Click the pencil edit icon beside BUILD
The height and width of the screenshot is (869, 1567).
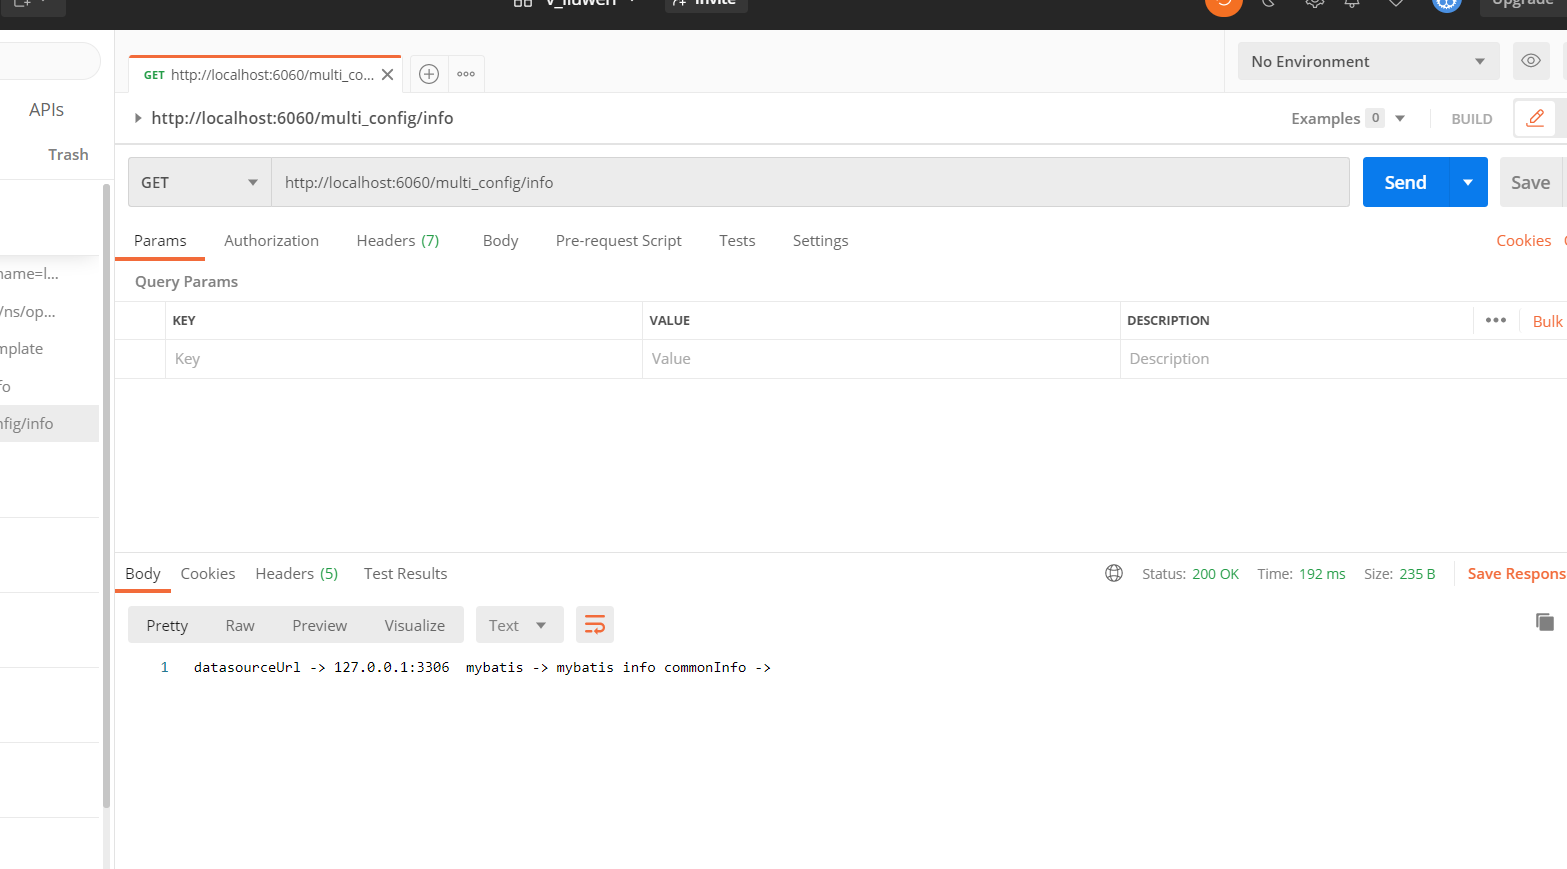[1535, 118]
